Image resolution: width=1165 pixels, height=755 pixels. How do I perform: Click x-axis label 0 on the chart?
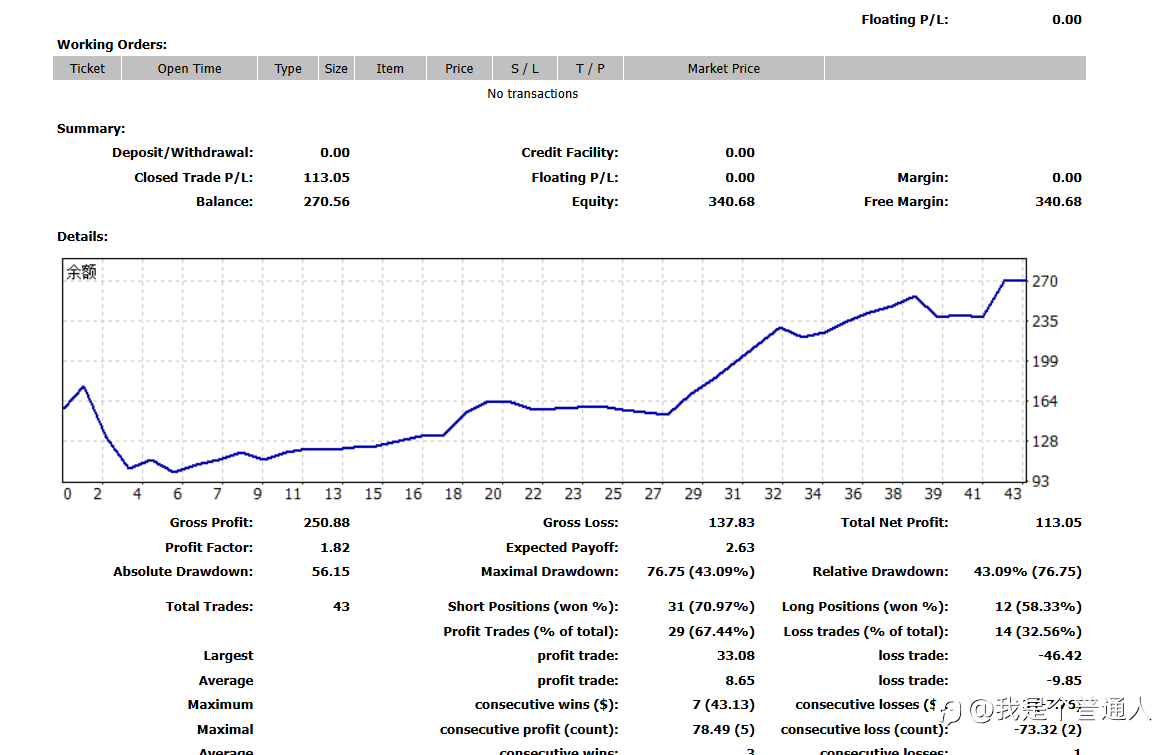click(68, 494)
